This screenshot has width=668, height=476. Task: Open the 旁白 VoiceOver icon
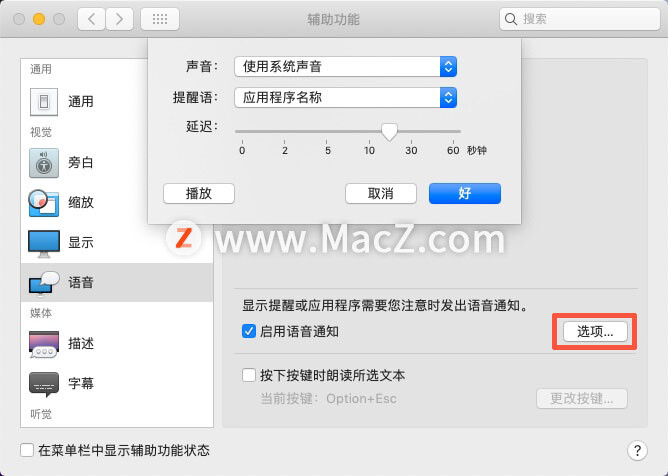point(44,163)
